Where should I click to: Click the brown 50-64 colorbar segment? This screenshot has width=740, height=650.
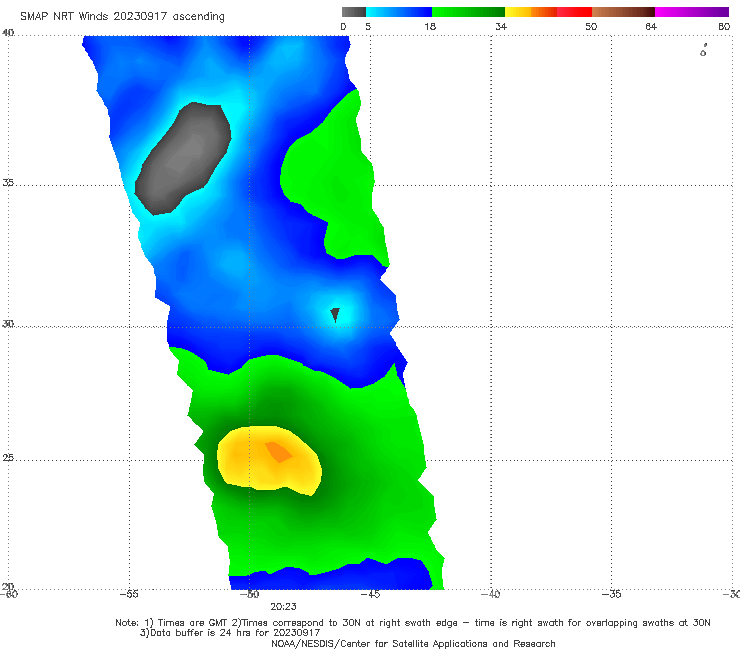click(623, 12)
